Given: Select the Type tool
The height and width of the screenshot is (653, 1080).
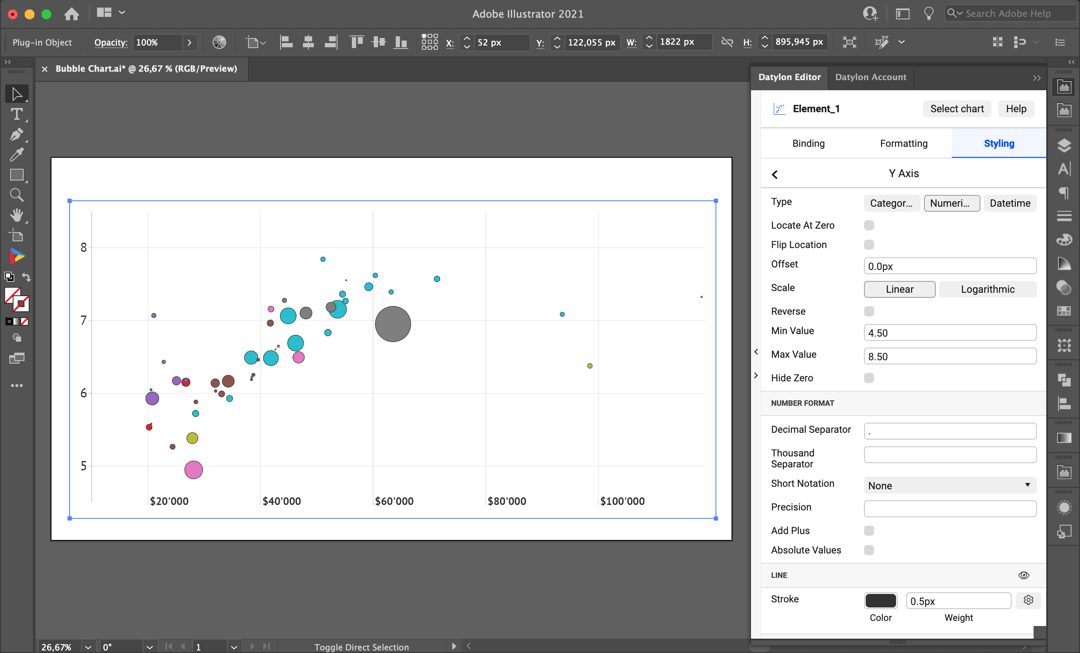Looking at the screenshot, I should 16,114.
